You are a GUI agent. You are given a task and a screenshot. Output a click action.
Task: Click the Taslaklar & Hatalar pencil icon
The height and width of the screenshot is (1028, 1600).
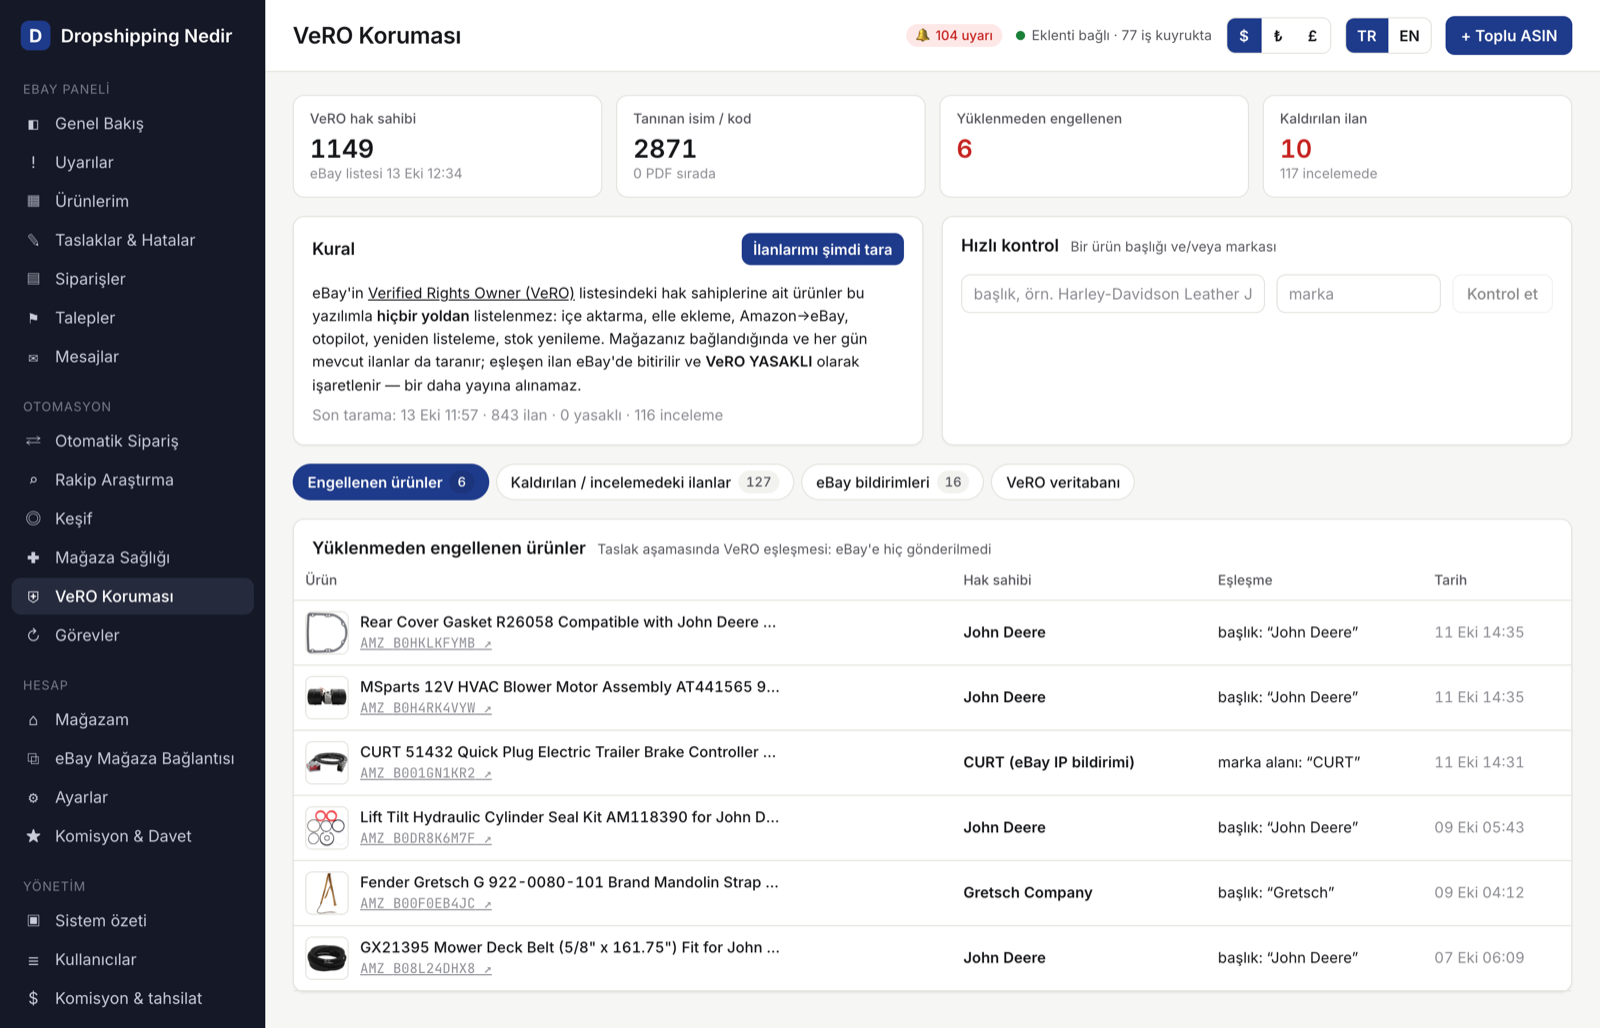33,240
